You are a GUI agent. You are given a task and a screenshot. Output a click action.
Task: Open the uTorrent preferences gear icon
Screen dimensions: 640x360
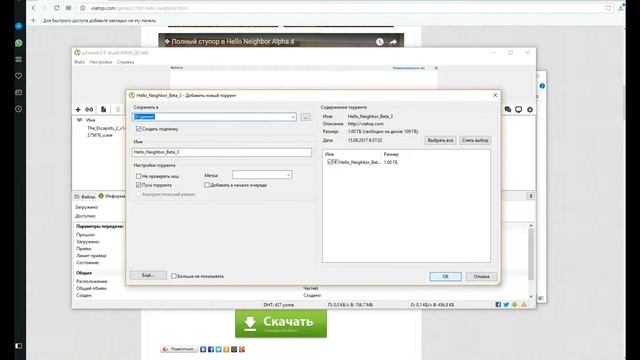[x=530, y=109]
